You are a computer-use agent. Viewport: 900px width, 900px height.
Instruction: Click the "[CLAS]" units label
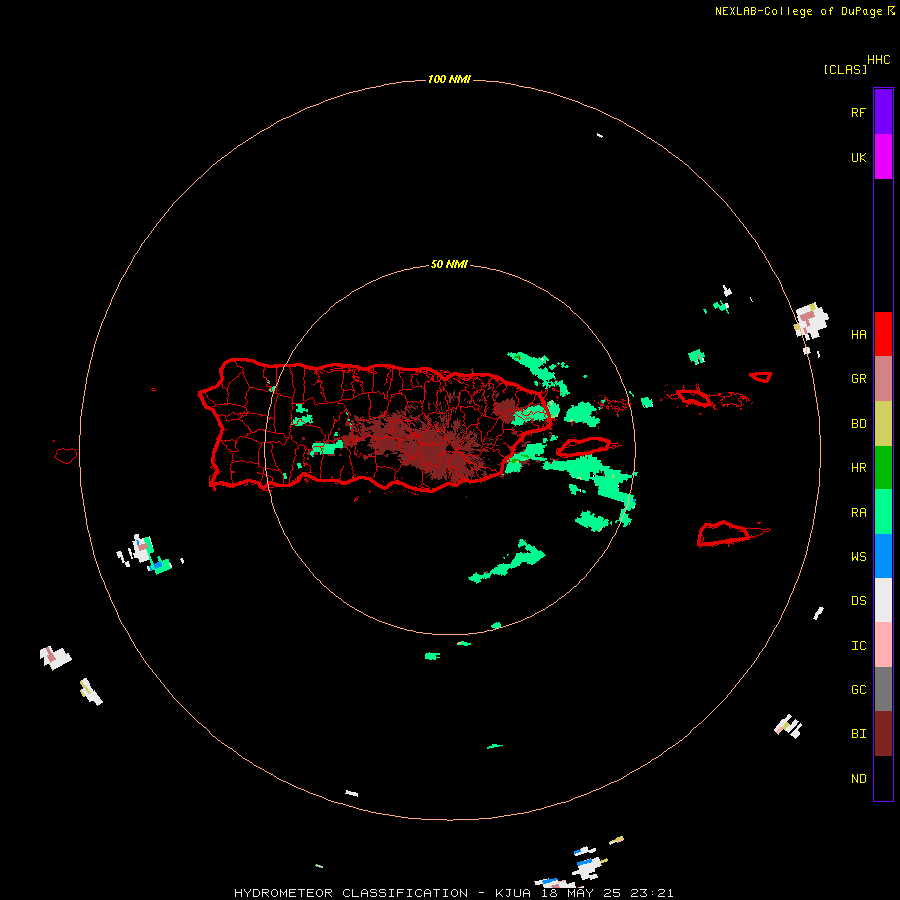(x=845, y=69)
